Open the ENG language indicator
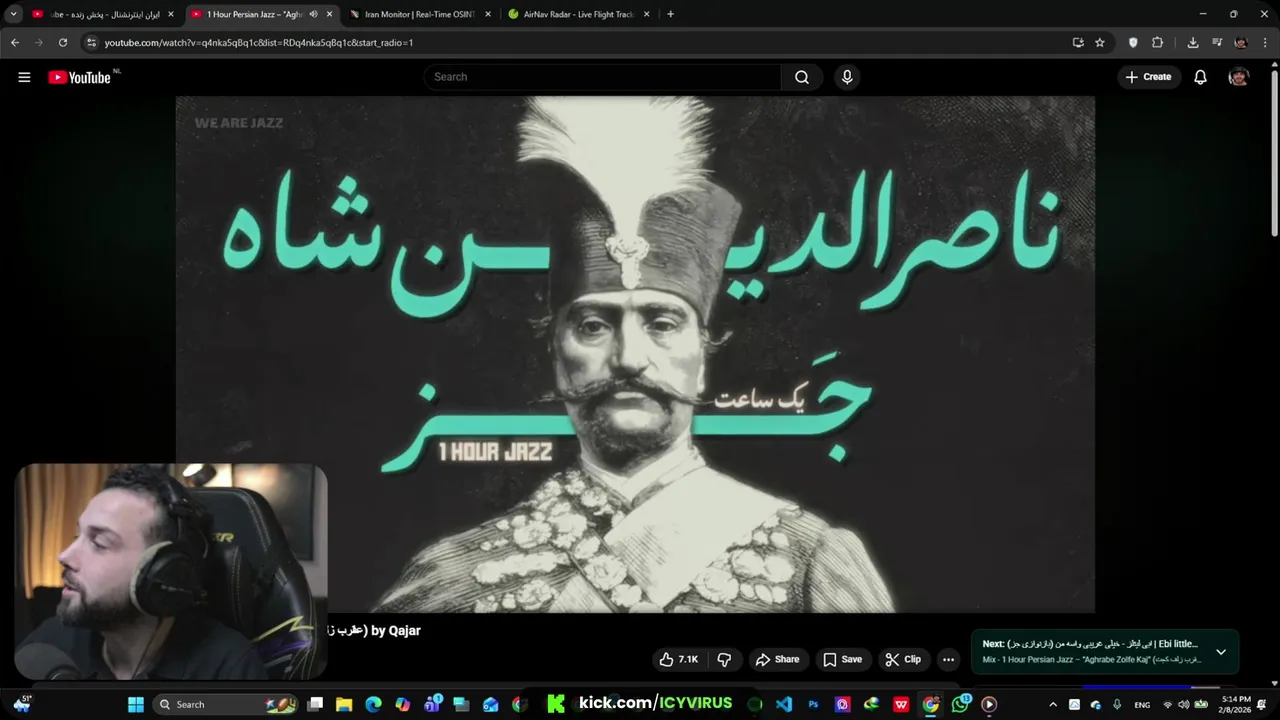Screen dimensions: 1280x720 click(1142, 705)
